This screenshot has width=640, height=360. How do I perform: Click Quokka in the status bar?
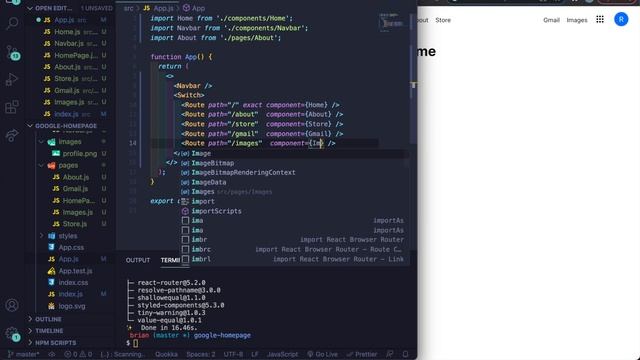click(x=166, y=354)
